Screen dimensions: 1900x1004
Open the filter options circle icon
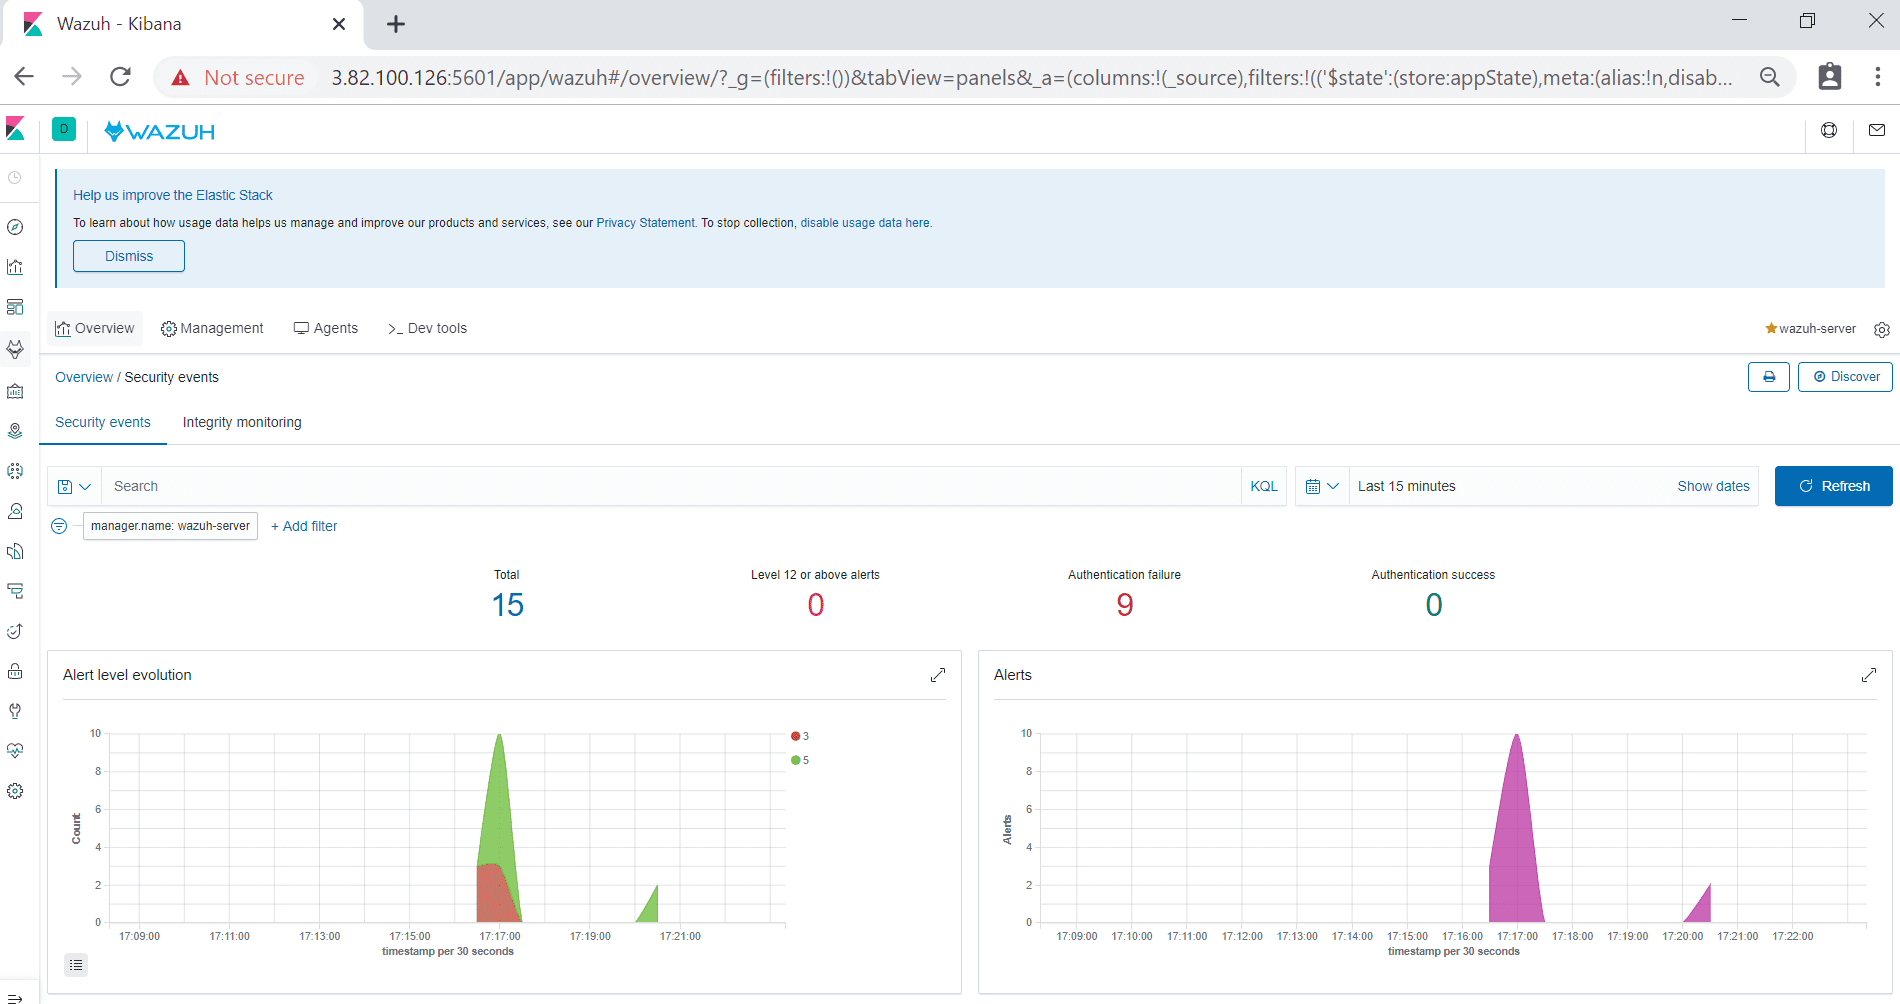59,526
